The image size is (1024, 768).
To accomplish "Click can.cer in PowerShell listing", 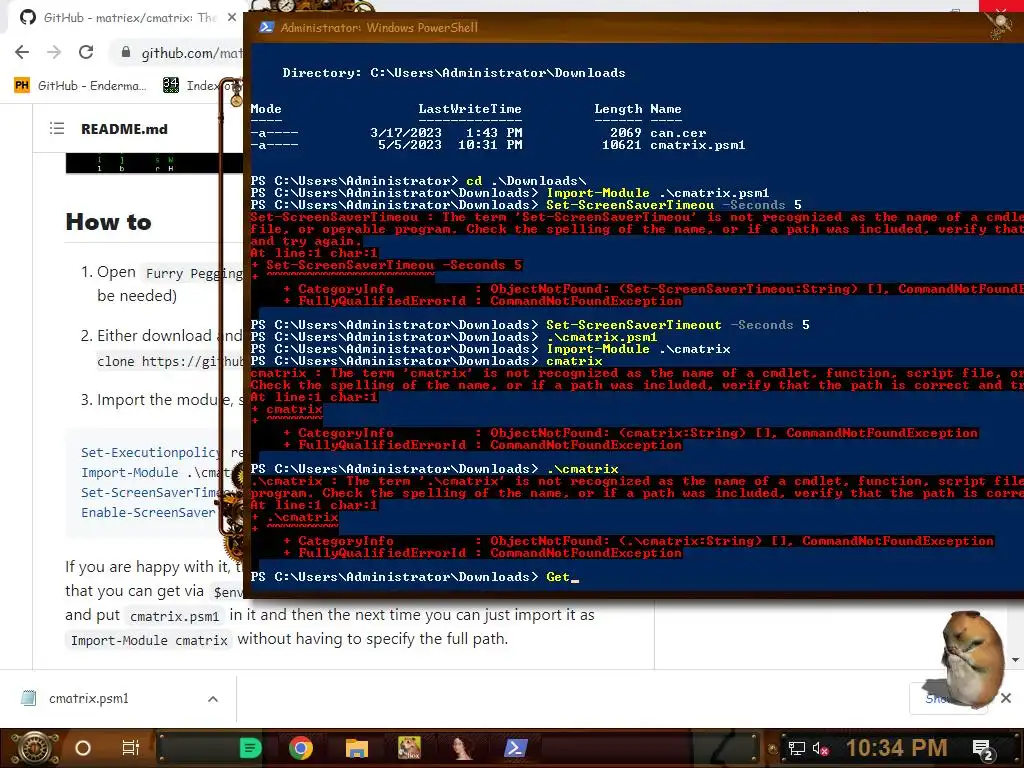I will click(678, 133).
